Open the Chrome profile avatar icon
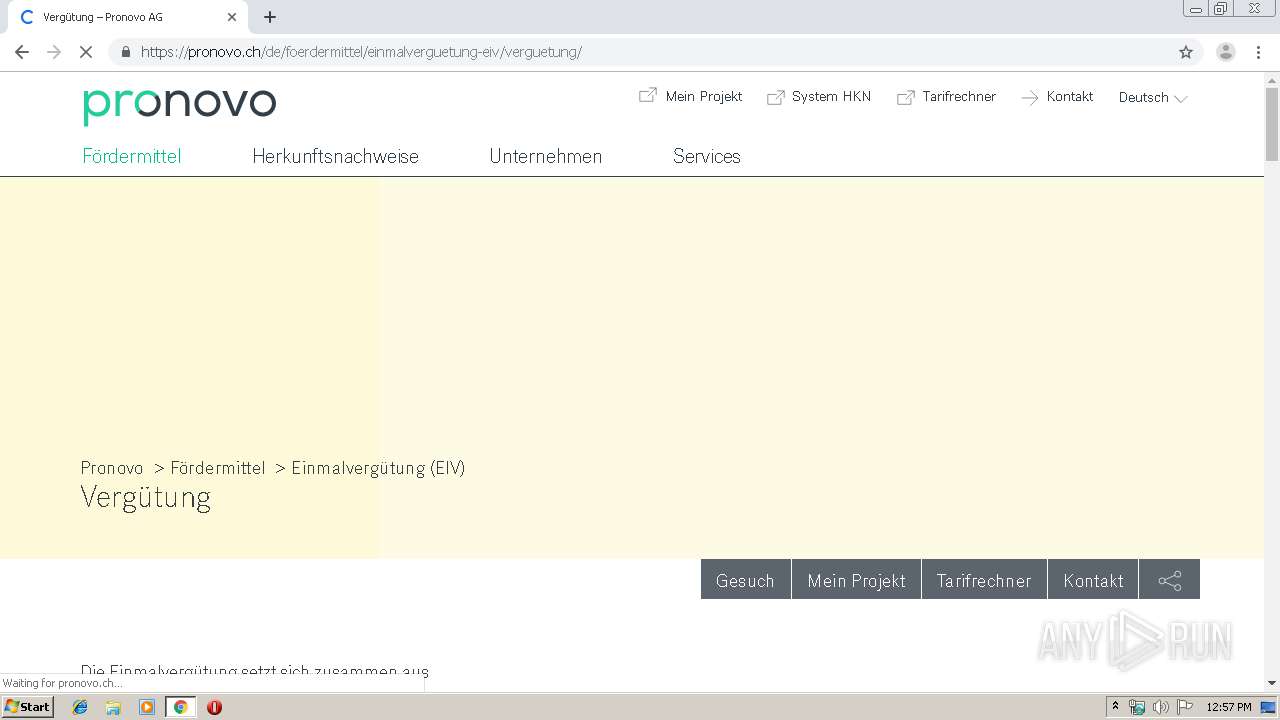Viewport: 1280px width, 720px height. (x=1226, y=52)
